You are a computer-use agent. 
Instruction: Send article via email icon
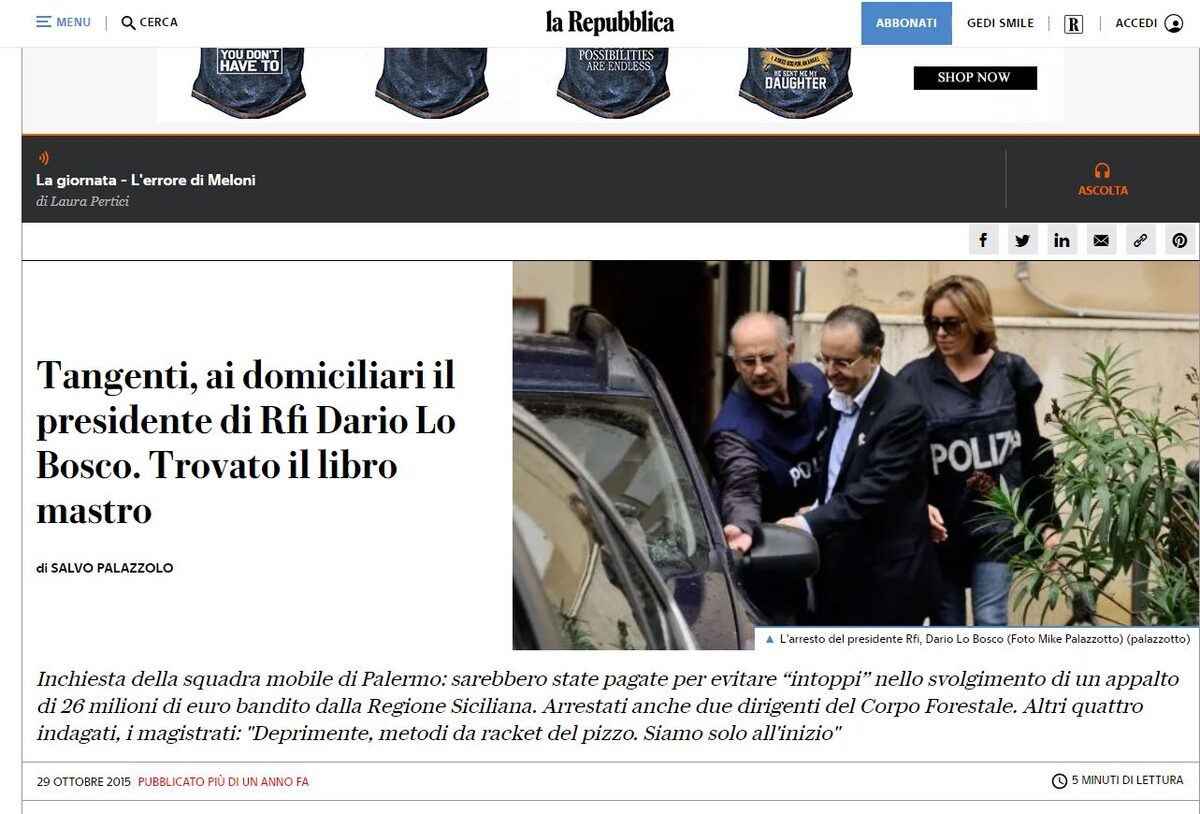(1101, 240)
